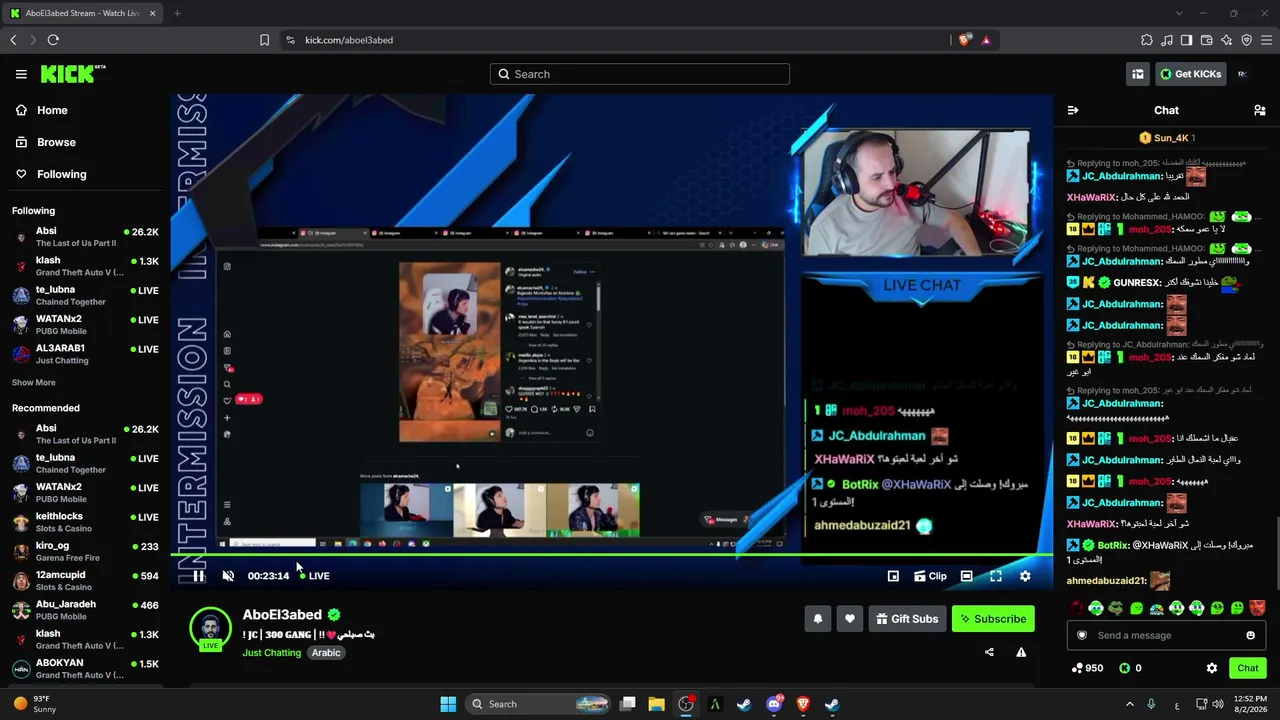Open Abu_Jaradeh channel in Recommended
The image size is (1280, 720).
[x=85, y=610]
